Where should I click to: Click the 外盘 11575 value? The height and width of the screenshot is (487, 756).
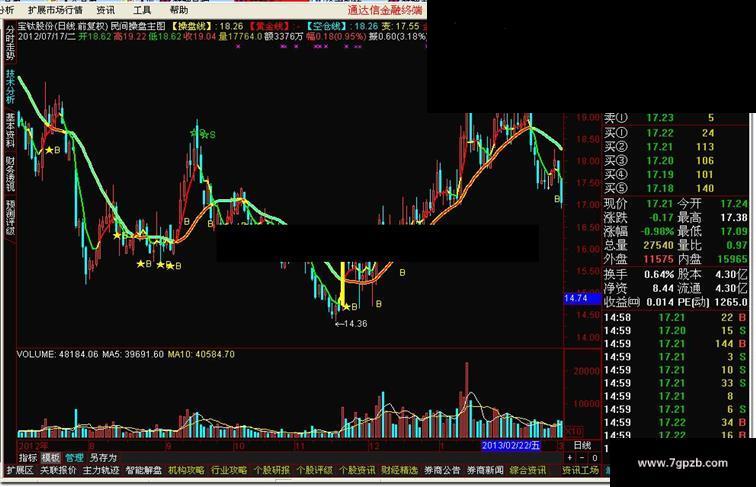click(658, 259)
